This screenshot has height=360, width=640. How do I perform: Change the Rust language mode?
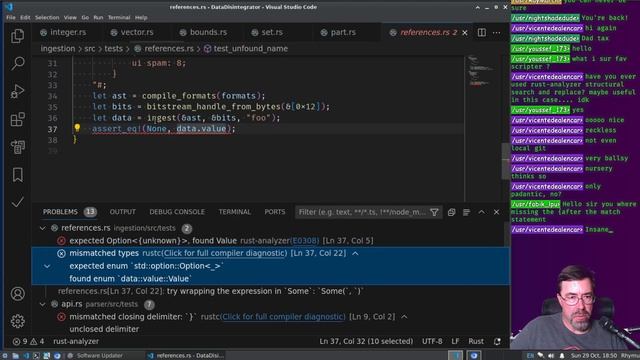click(476, 341)
